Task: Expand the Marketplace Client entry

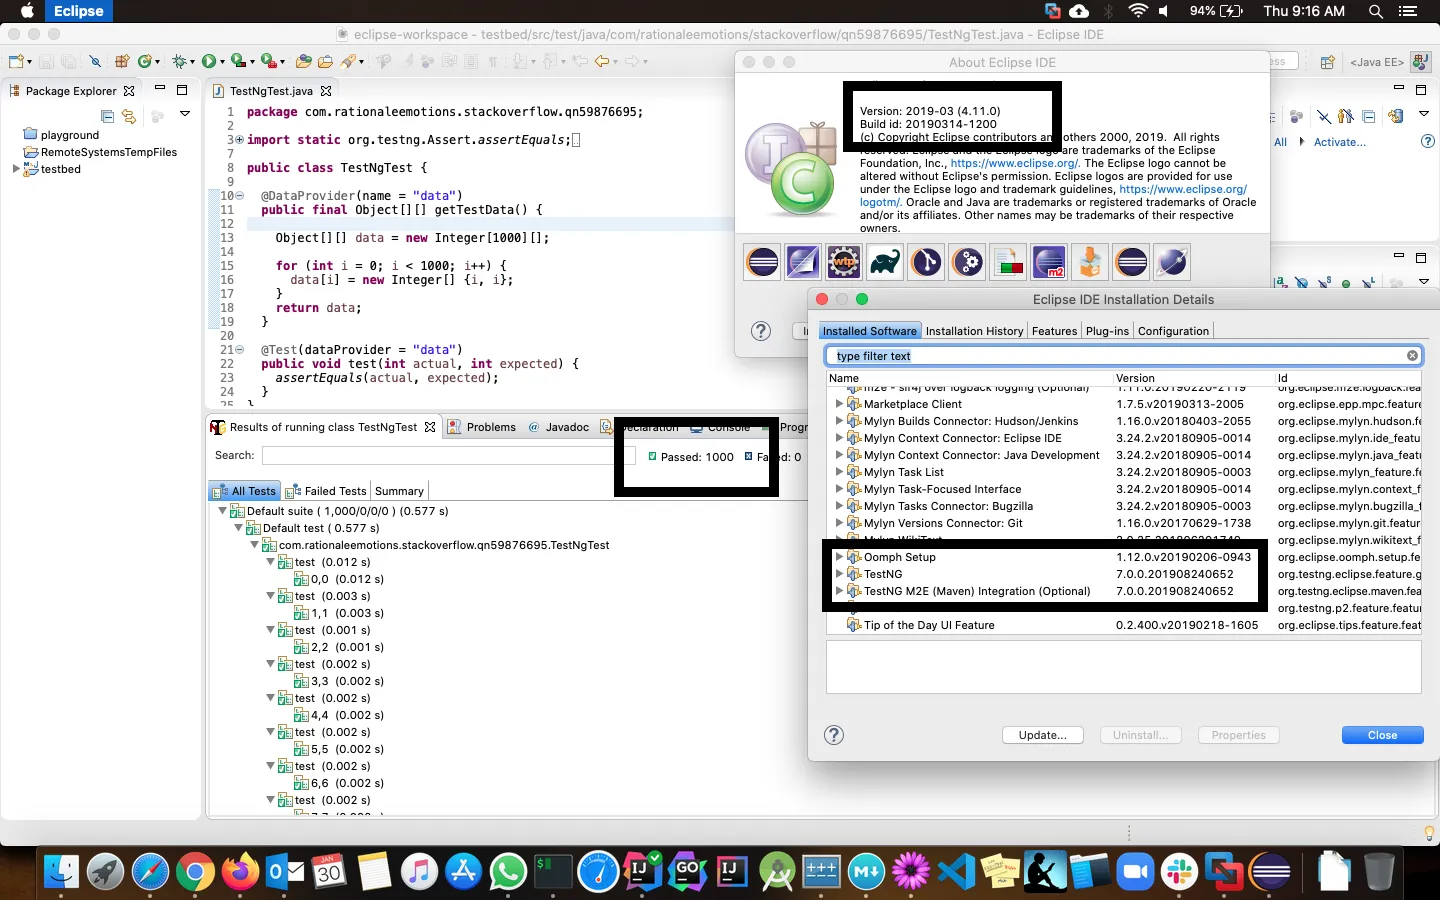Action: 839,404
